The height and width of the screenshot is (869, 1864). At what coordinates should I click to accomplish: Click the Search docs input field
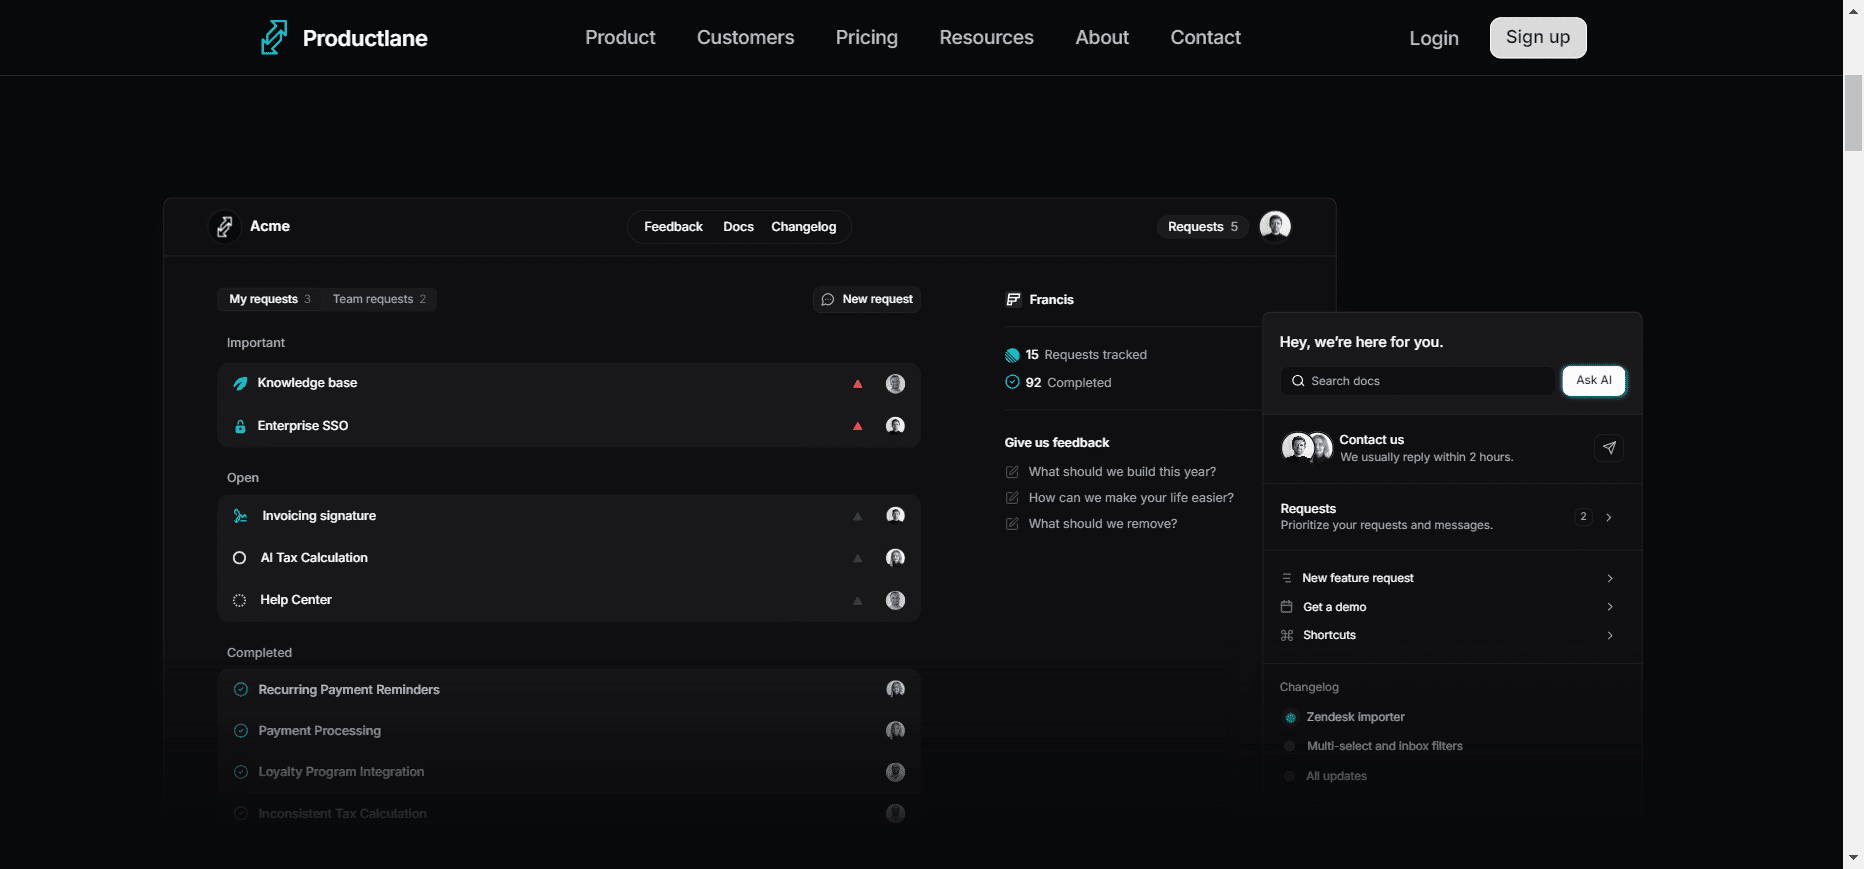[1418, 381]
